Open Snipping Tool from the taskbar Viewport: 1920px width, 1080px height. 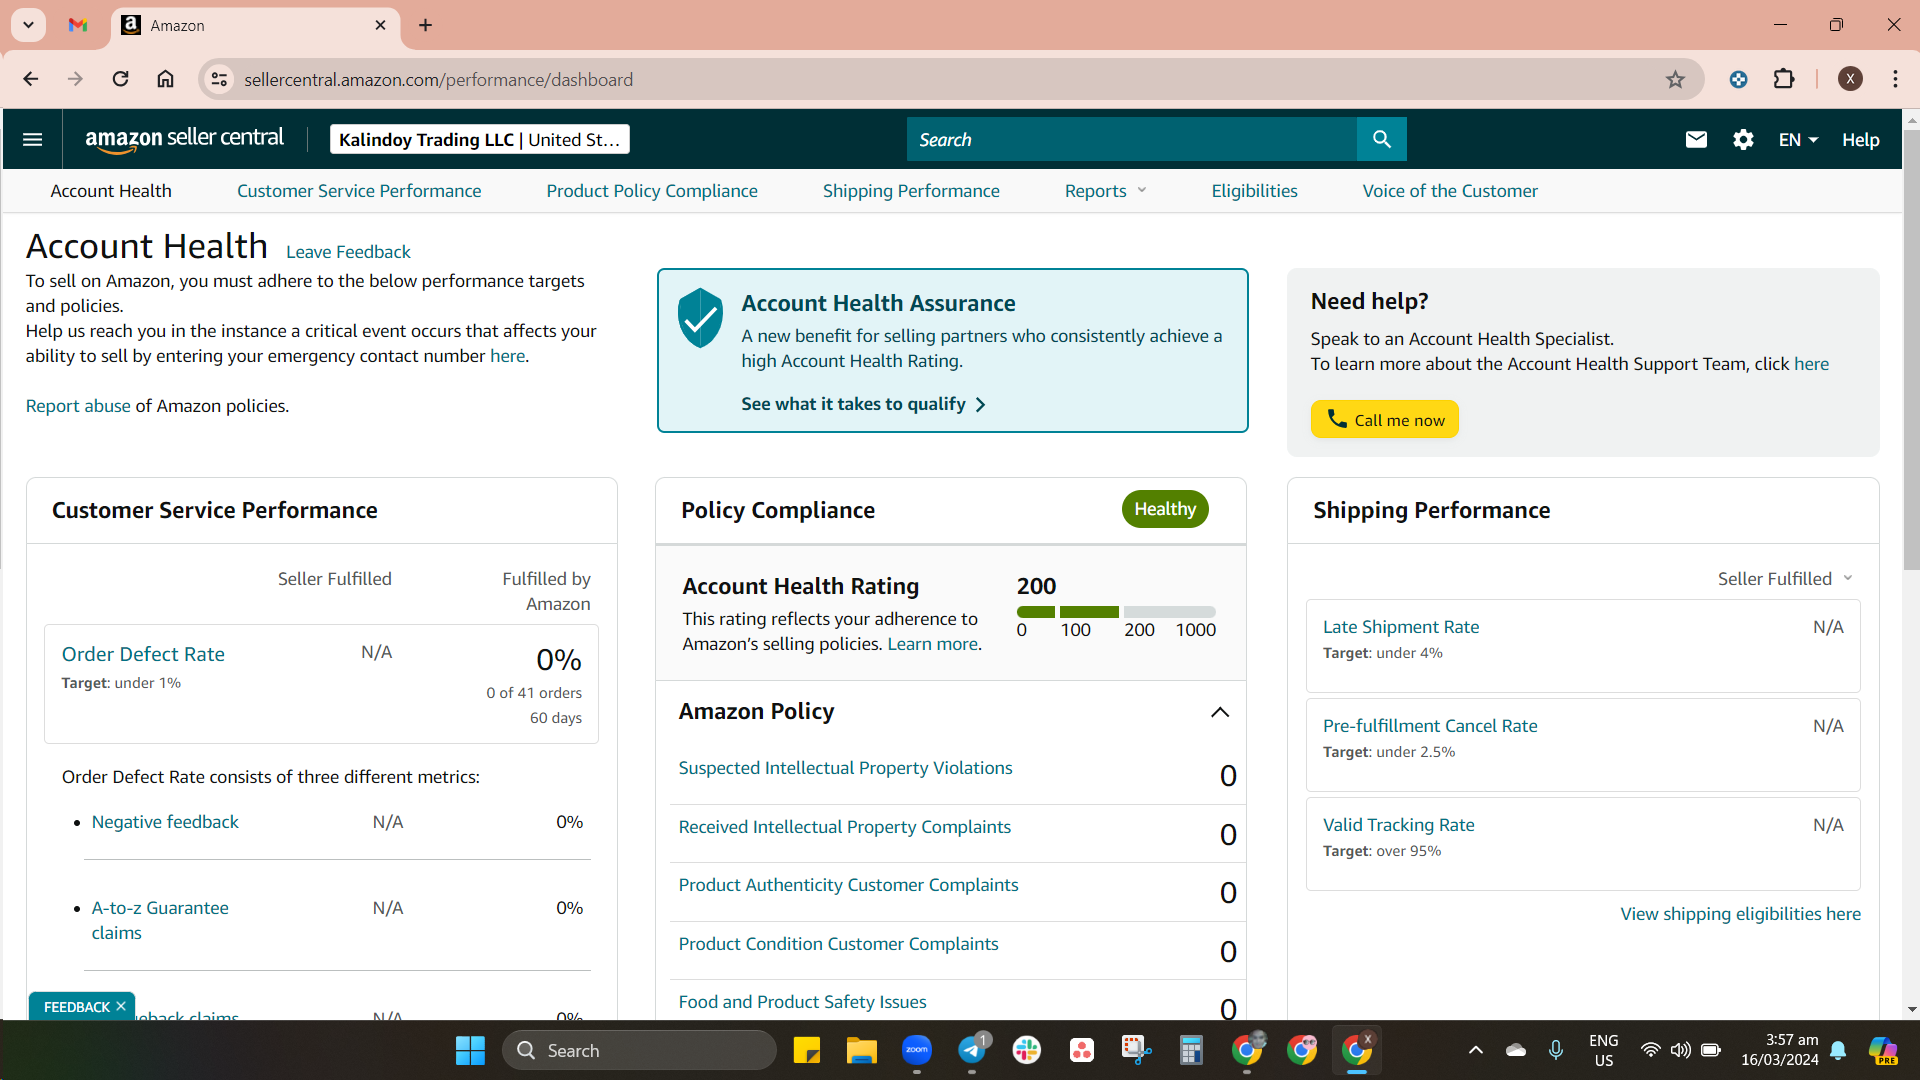(1136, 1050)
